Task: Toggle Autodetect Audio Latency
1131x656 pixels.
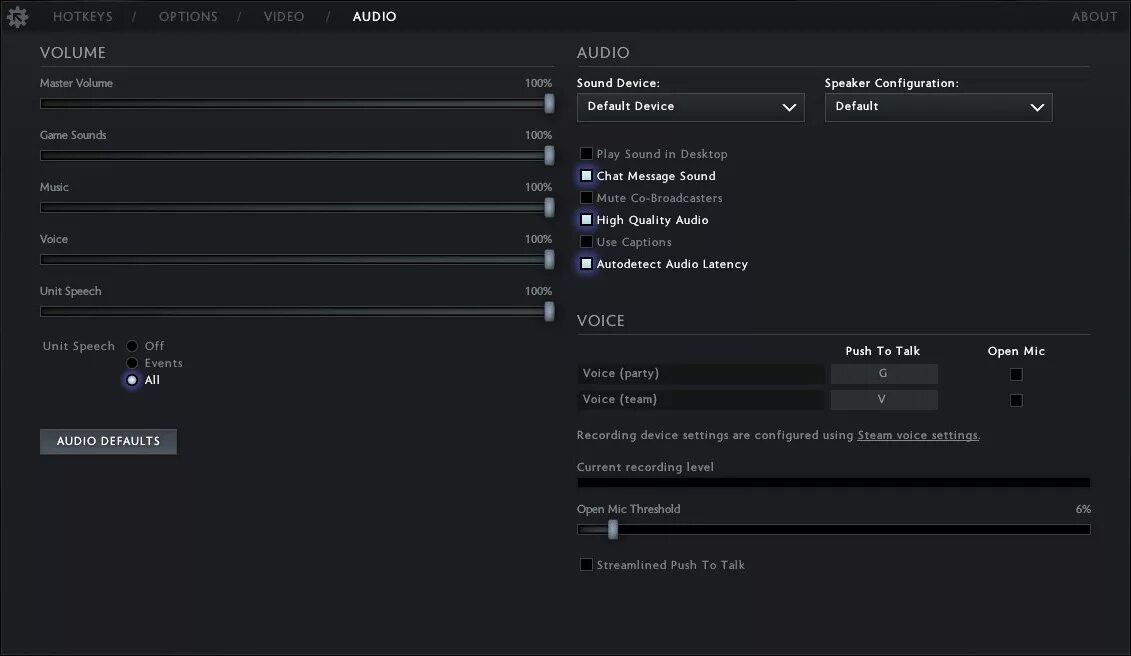Action: 587,264
